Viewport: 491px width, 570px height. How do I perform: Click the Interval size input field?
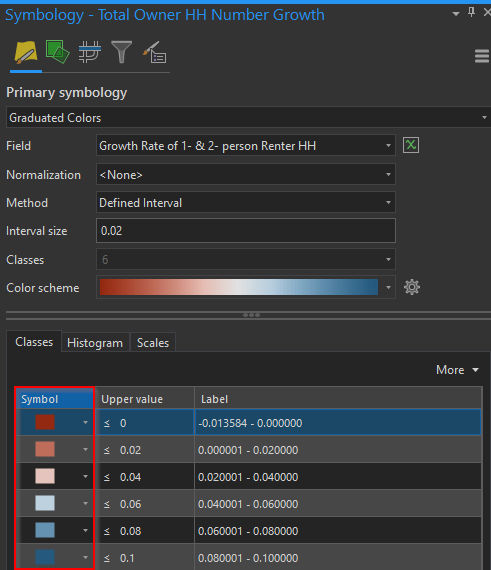(246, 230)
